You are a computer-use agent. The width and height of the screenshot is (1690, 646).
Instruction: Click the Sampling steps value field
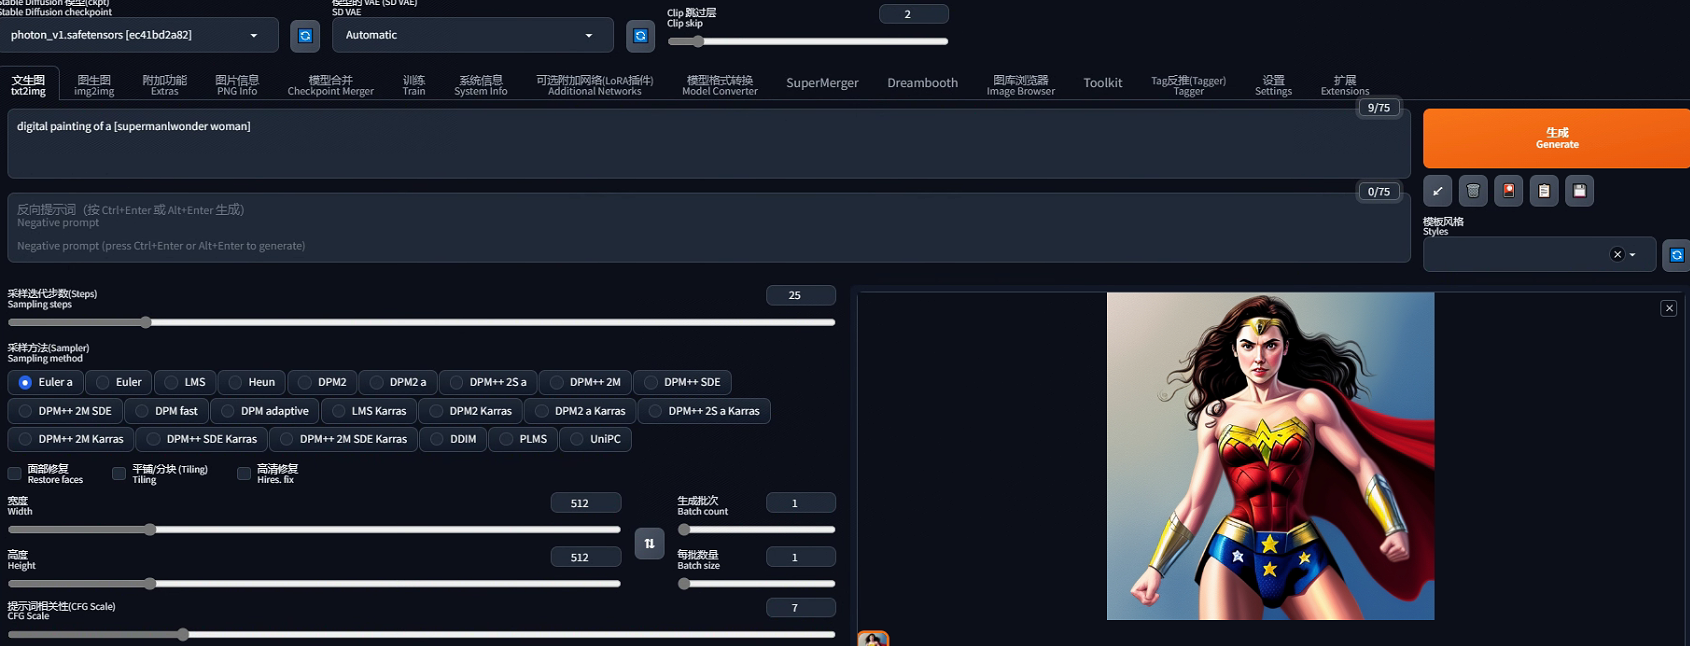pyautogui.click(x=800, y=295)
